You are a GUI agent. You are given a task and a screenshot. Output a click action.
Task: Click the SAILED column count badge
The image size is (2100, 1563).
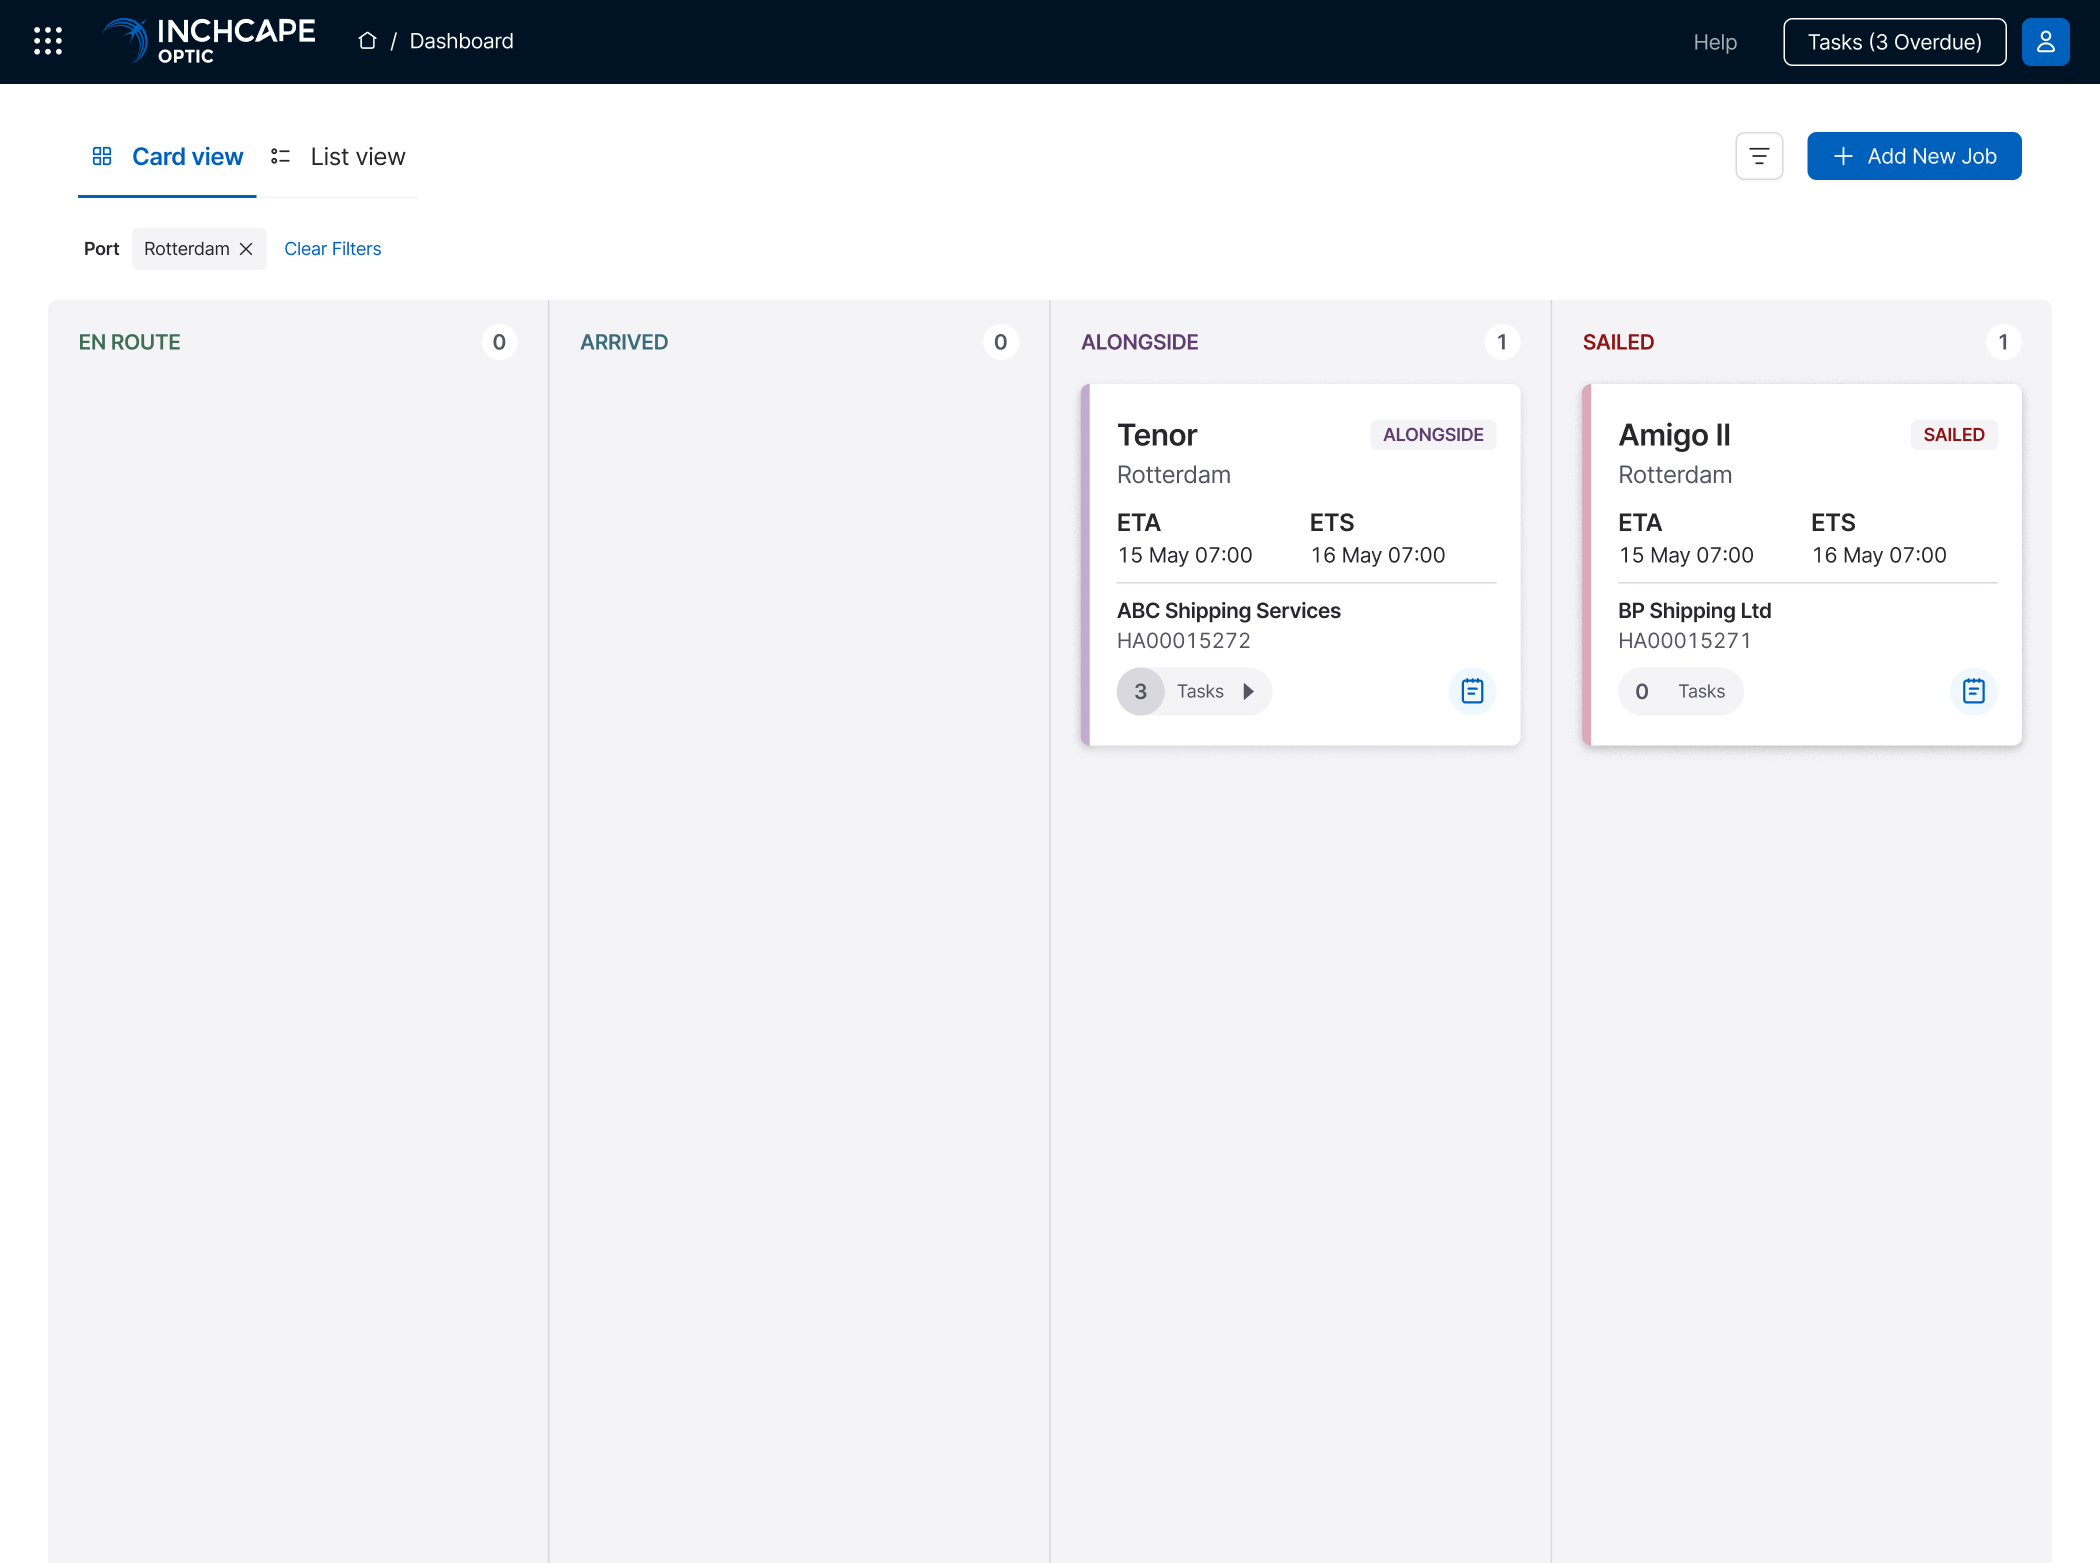coord(2003,342)
